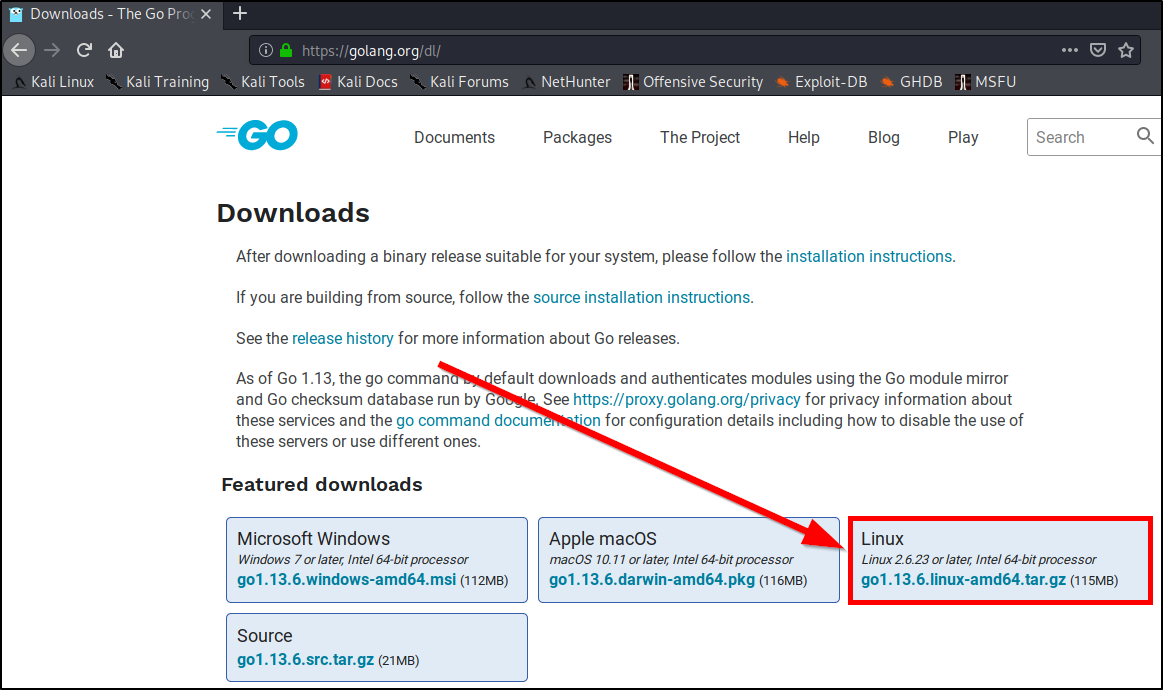Viewport: 1163px width, 690px height.
Task: Open new tab with plus icon
Action: coord(240,14)
